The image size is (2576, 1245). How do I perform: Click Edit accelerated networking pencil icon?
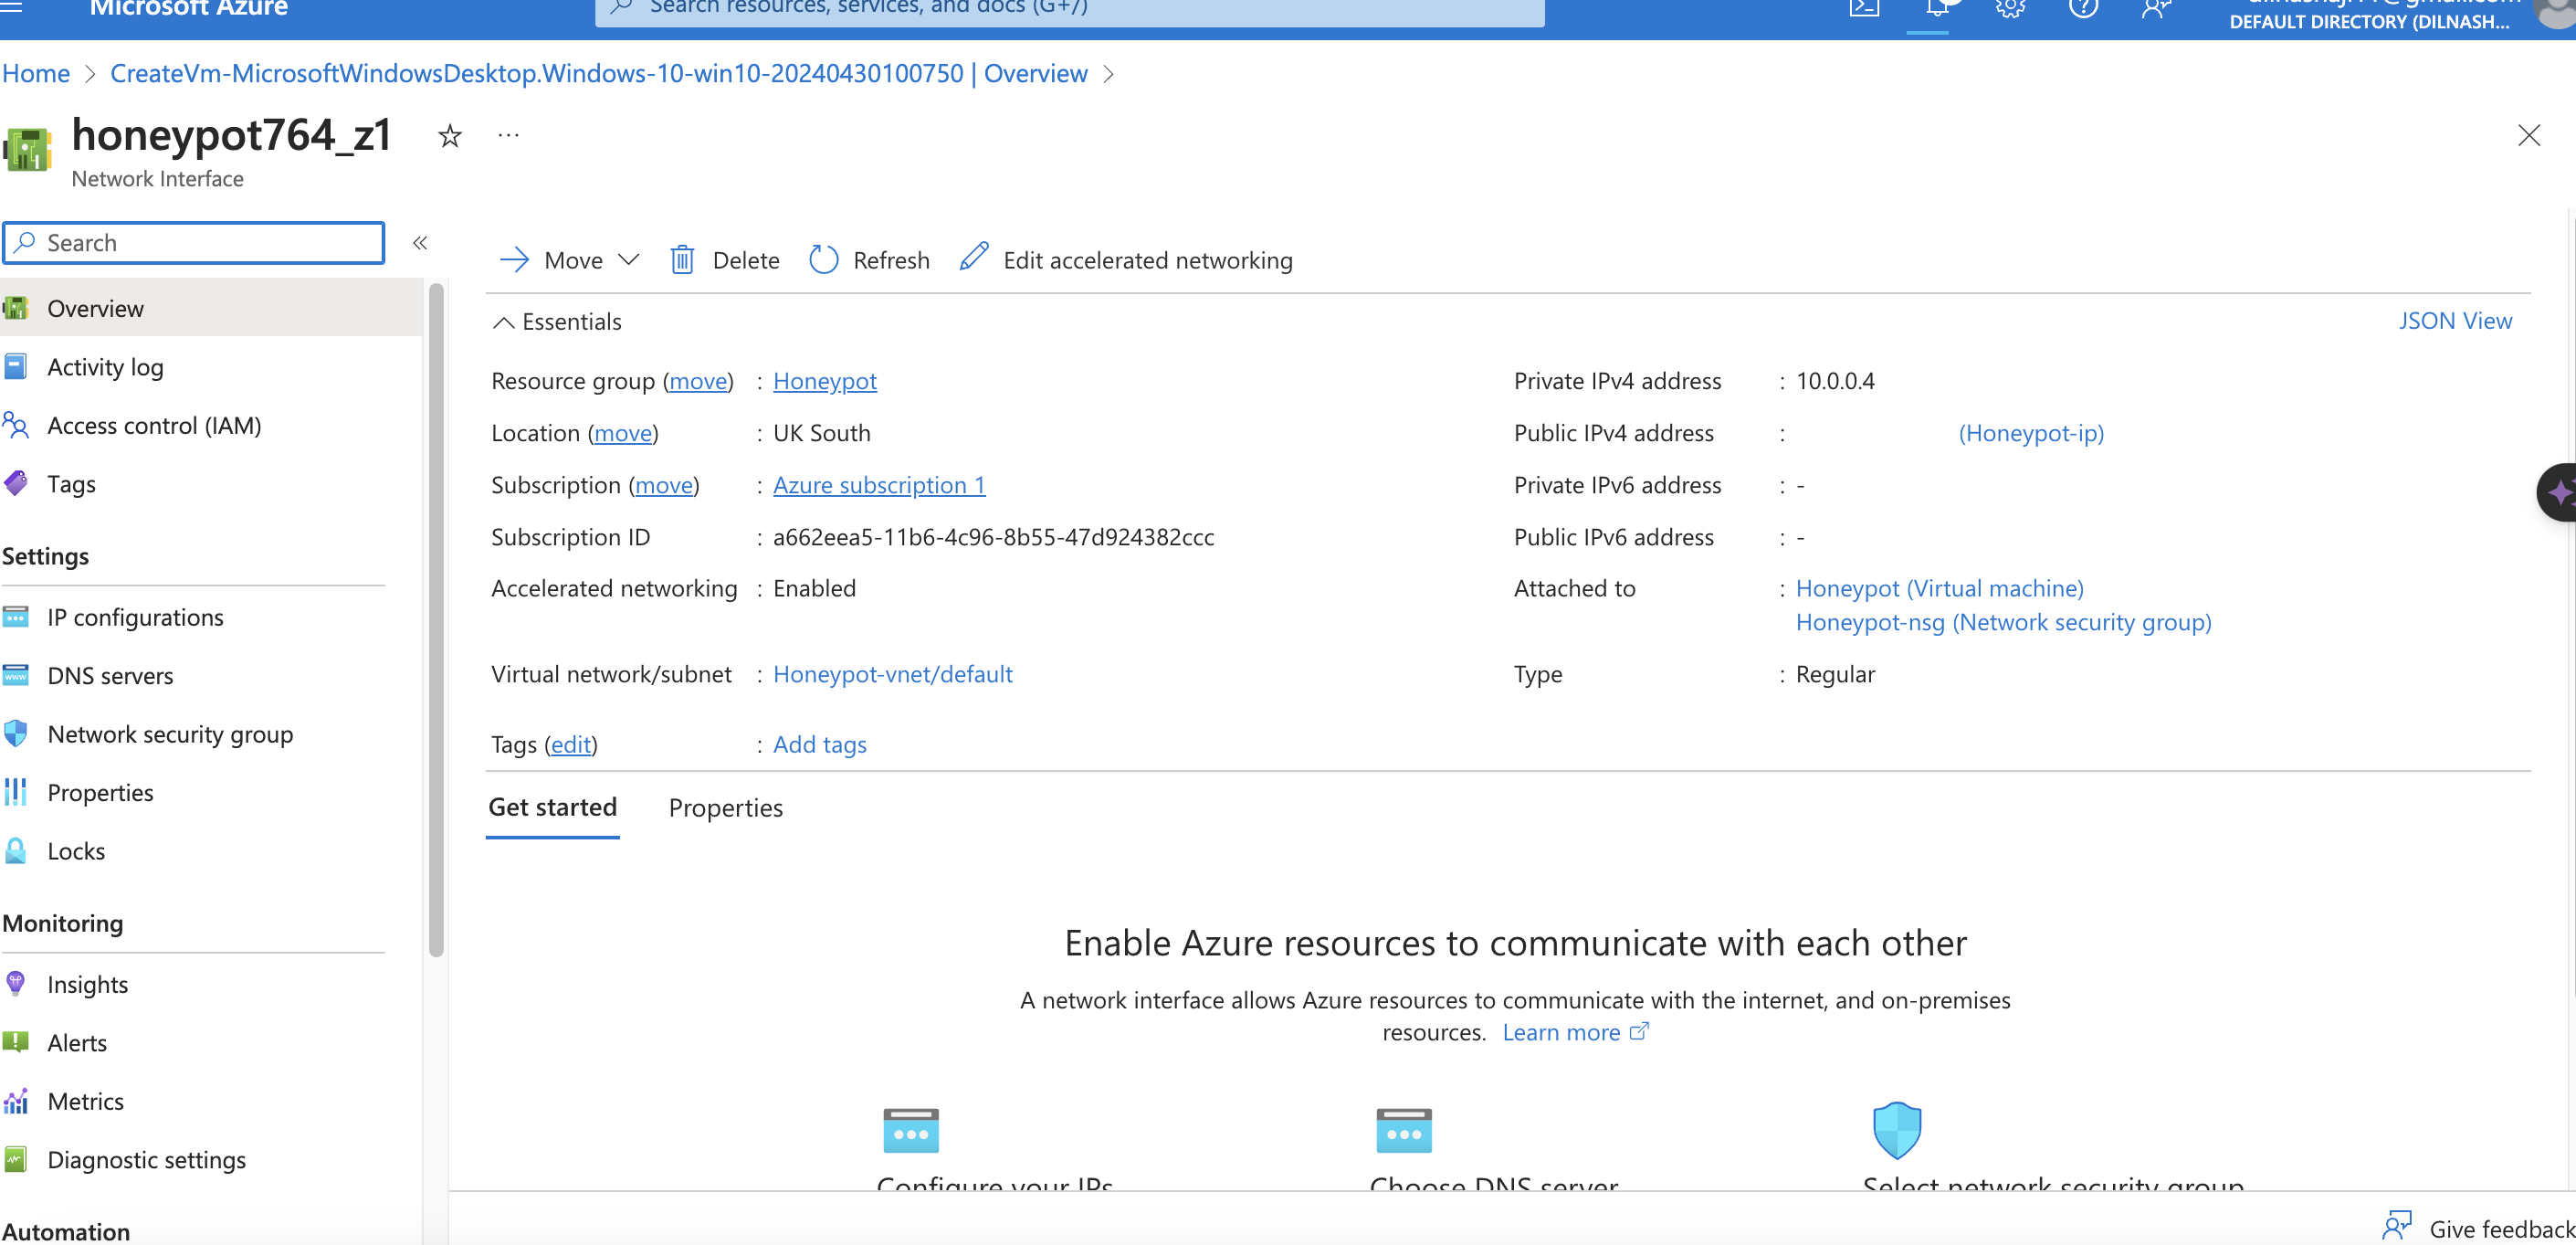pos(973,258)
